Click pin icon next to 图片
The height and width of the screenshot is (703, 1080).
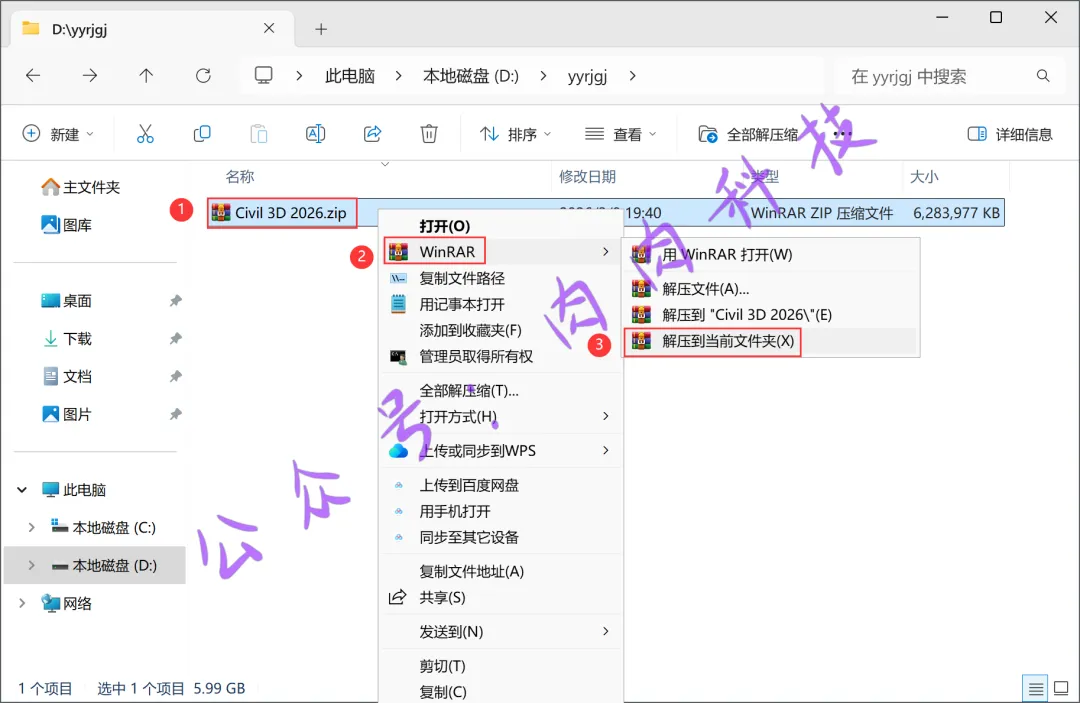point(176,415)
